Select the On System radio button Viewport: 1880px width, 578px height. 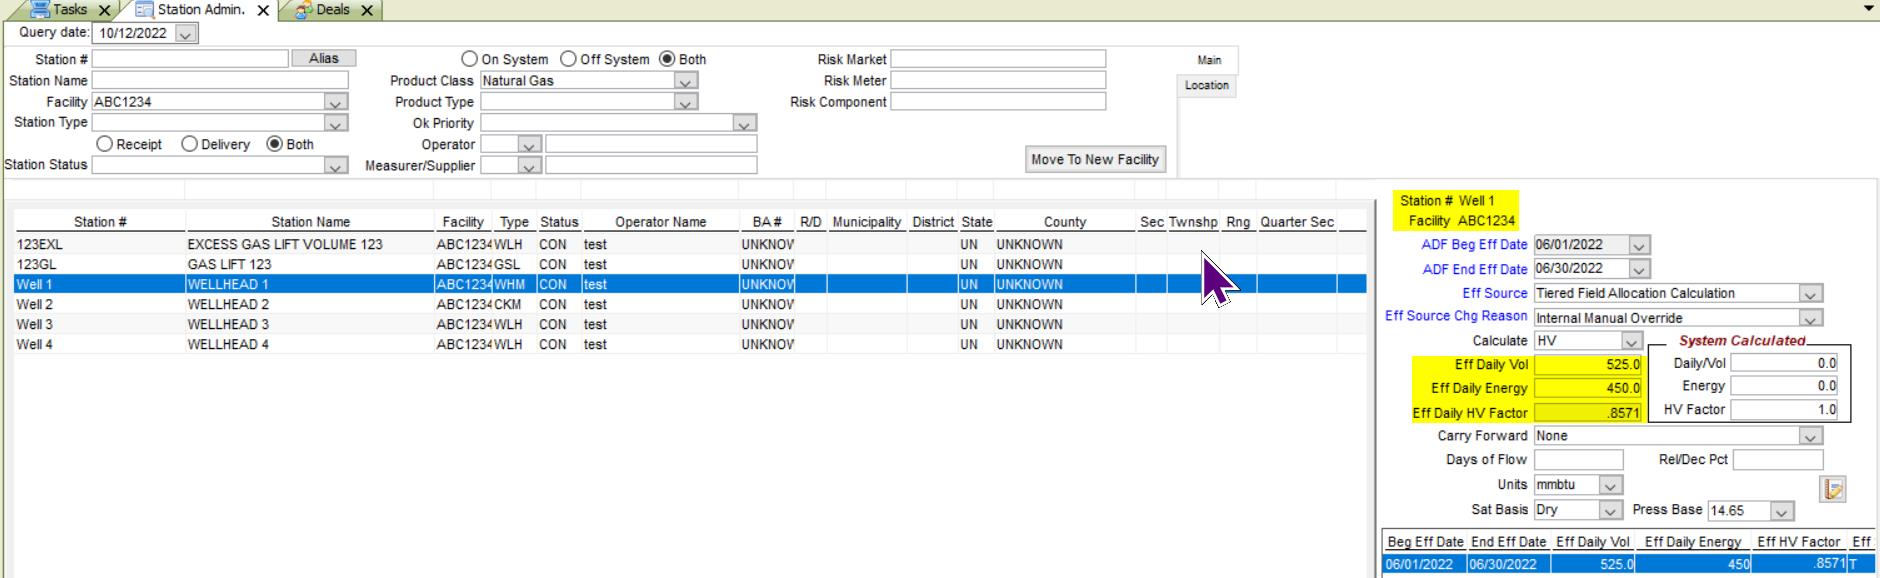pos(469,59)
